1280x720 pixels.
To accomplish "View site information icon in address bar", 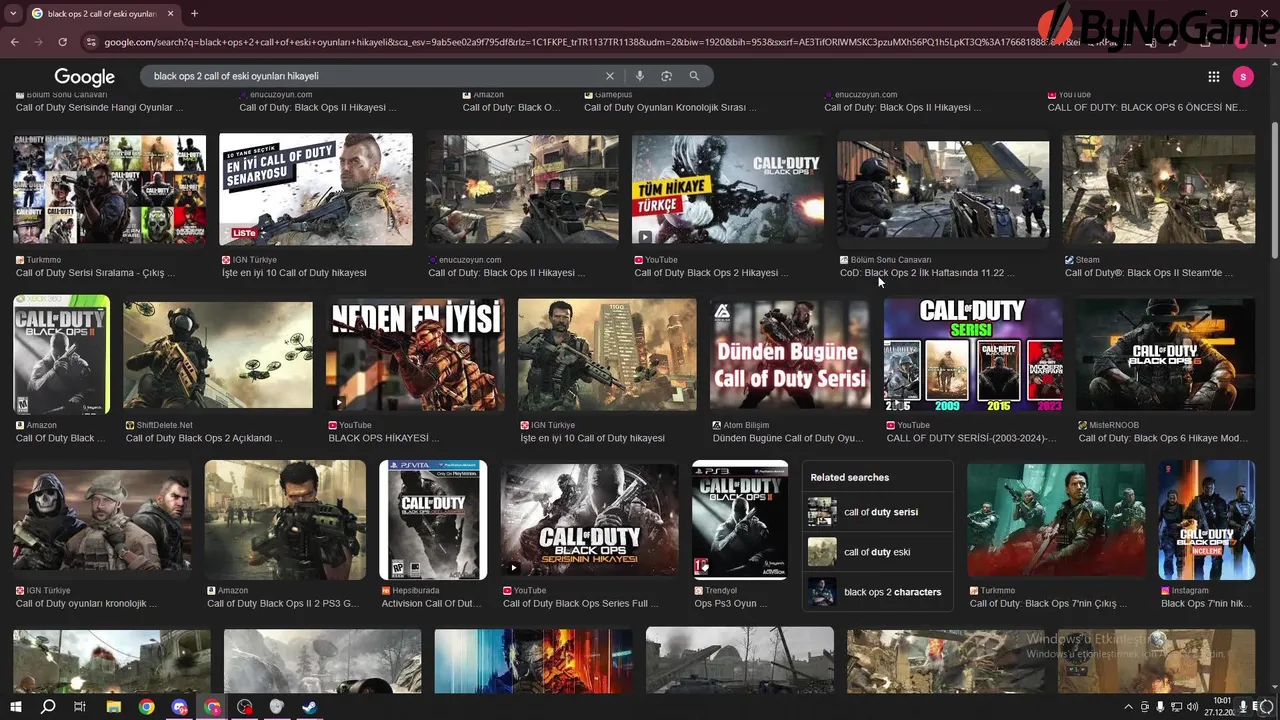I will [x=91, y=42].
